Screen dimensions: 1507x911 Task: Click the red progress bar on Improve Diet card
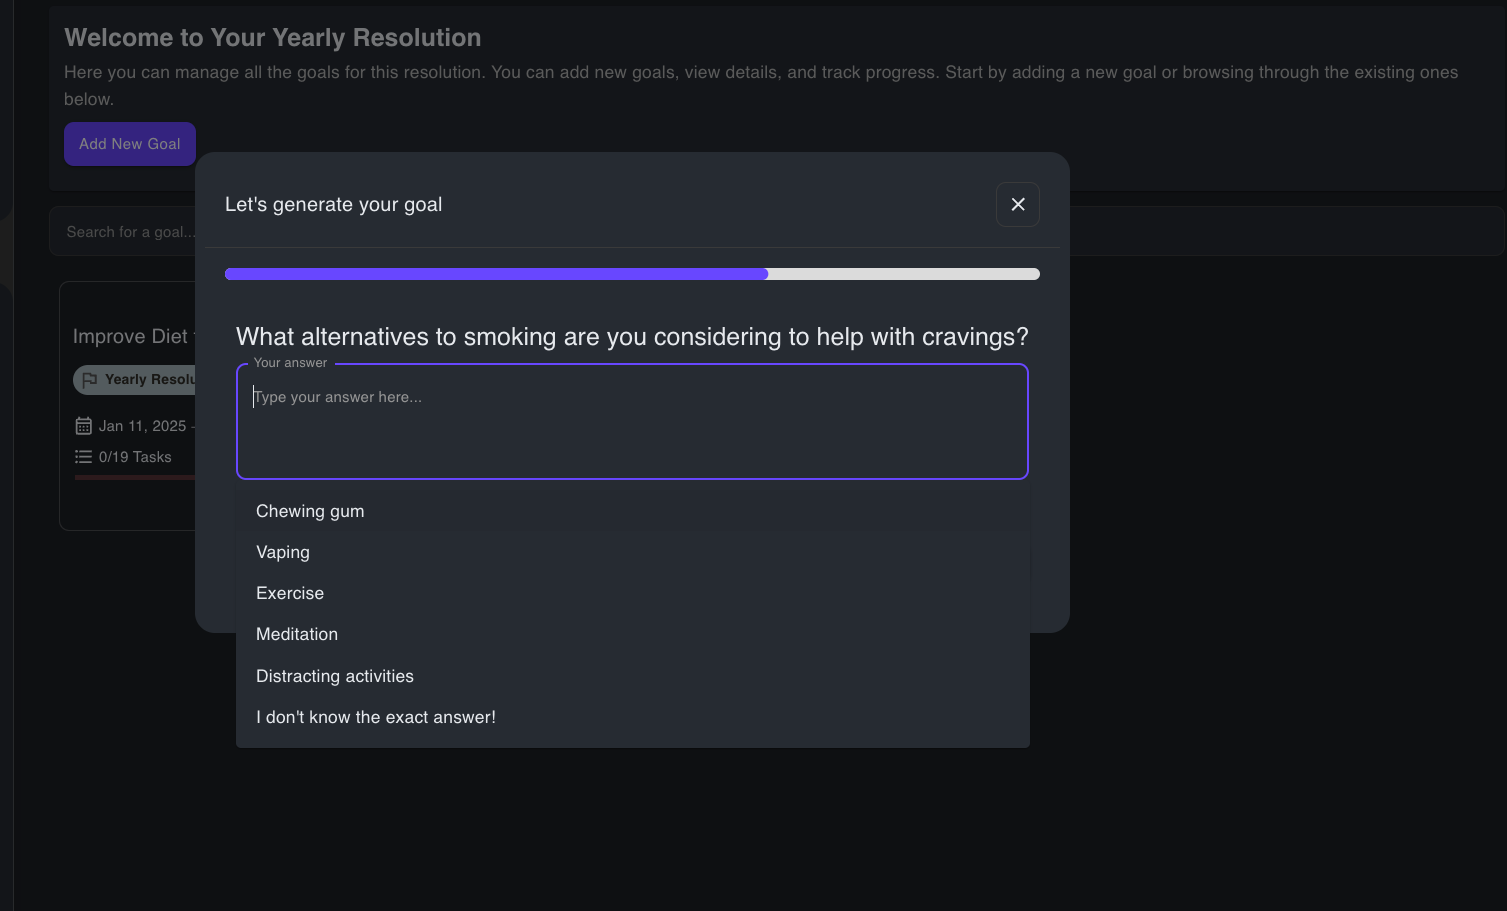[135, 478]
